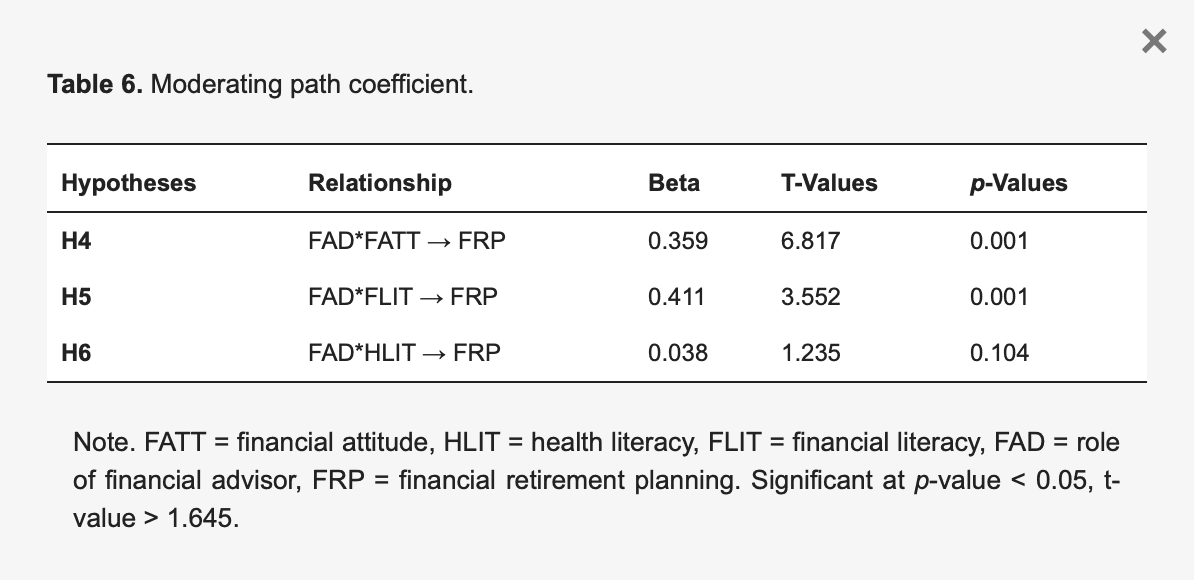Select the Hypotheses column header
This screenshot has height=580, width=1194.
[x=130, y=183]
